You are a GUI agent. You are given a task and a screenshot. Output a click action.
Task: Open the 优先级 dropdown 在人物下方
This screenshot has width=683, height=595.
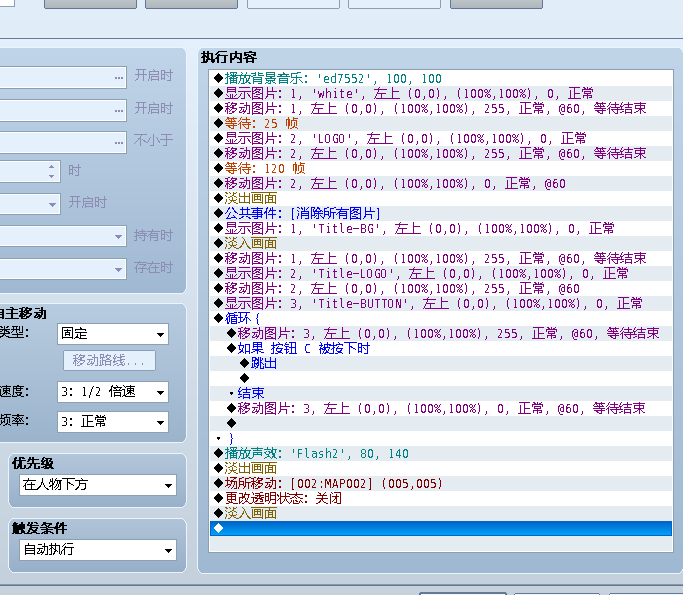[x=98, y=485]
